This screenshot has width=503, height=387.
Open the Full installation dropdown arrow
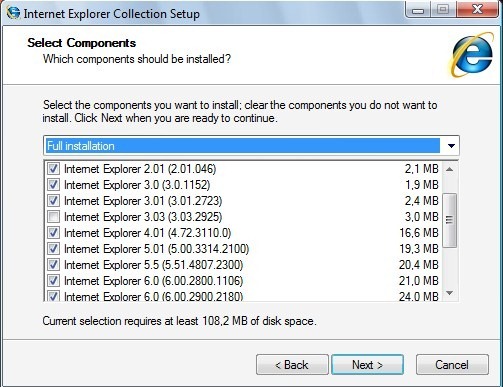[451, 146]
